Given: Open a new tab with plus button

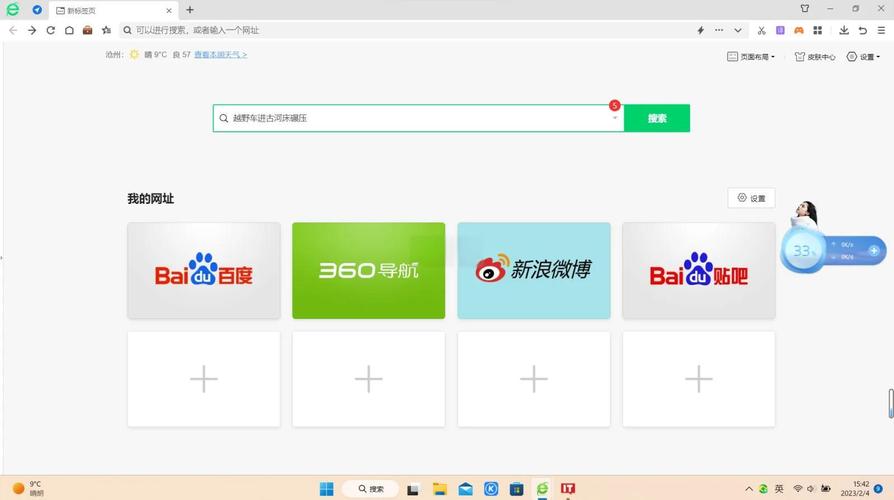Looking at the screenshot, I should [190, 10].
